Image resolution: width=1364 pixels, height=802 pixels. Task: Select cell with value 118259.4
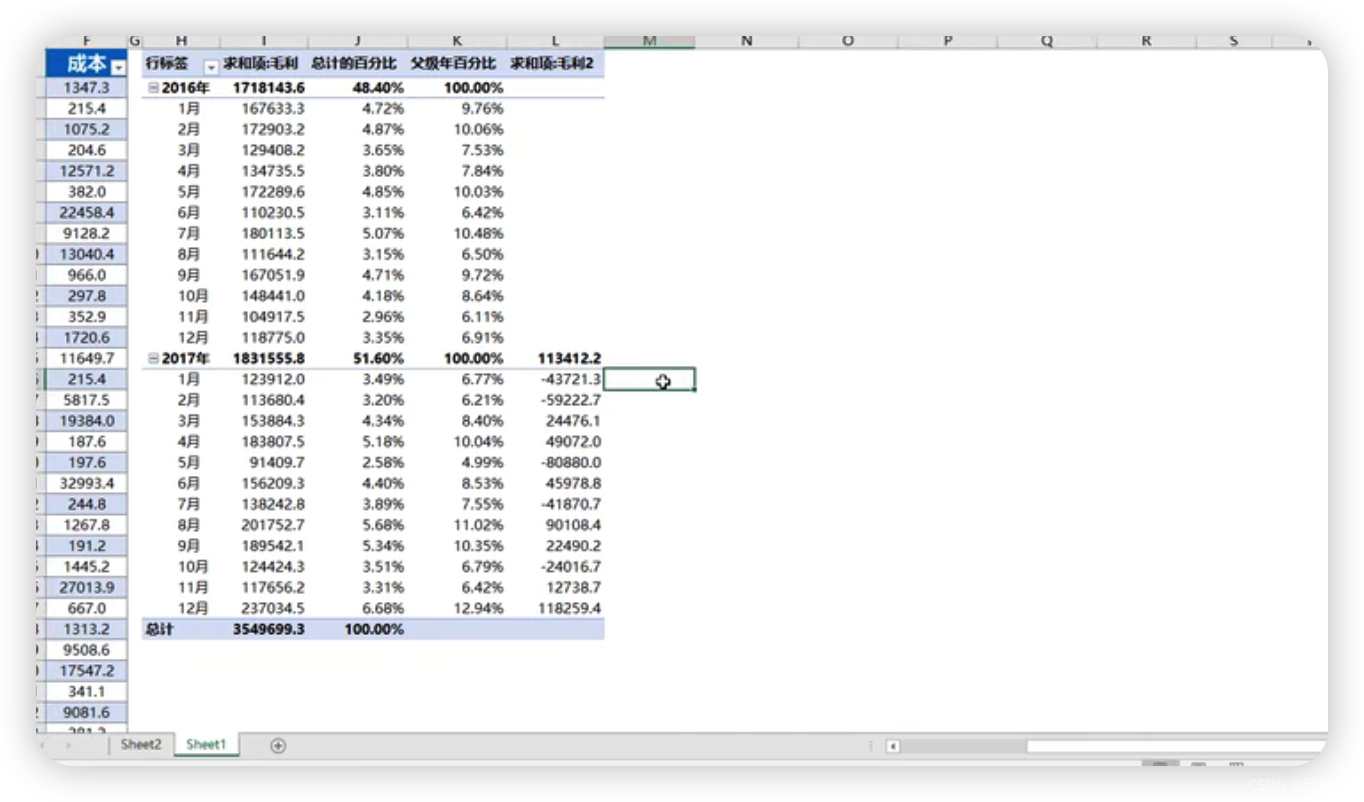(x=555, y=608)
